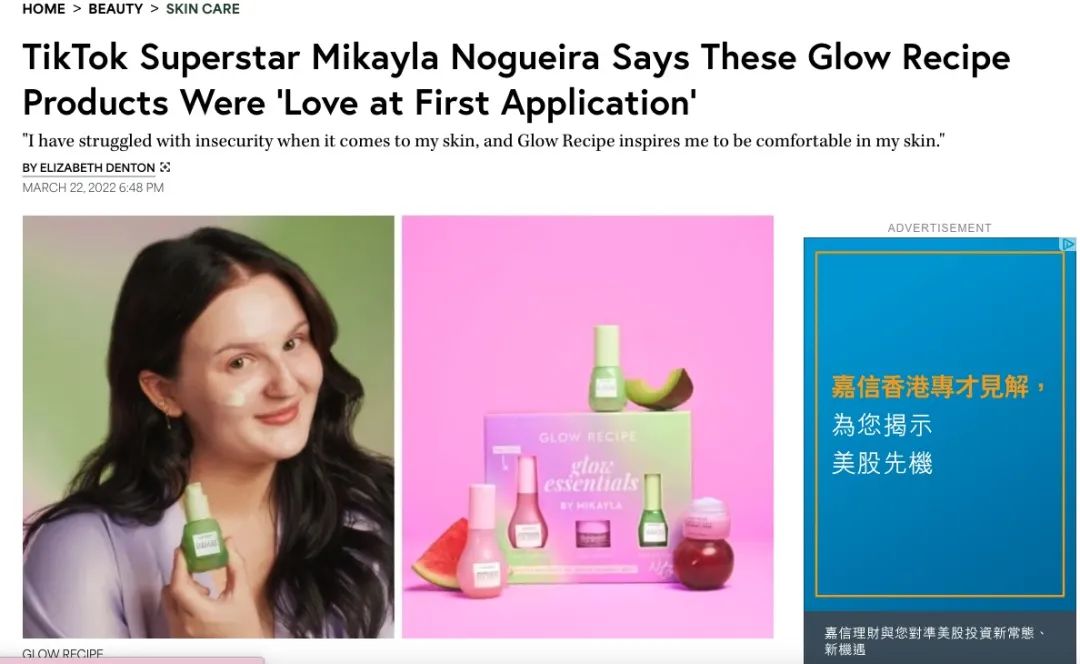Open the BEAUTY breadcrumb category
This screenshot has width=1080, height=664.
pos(116,9)
